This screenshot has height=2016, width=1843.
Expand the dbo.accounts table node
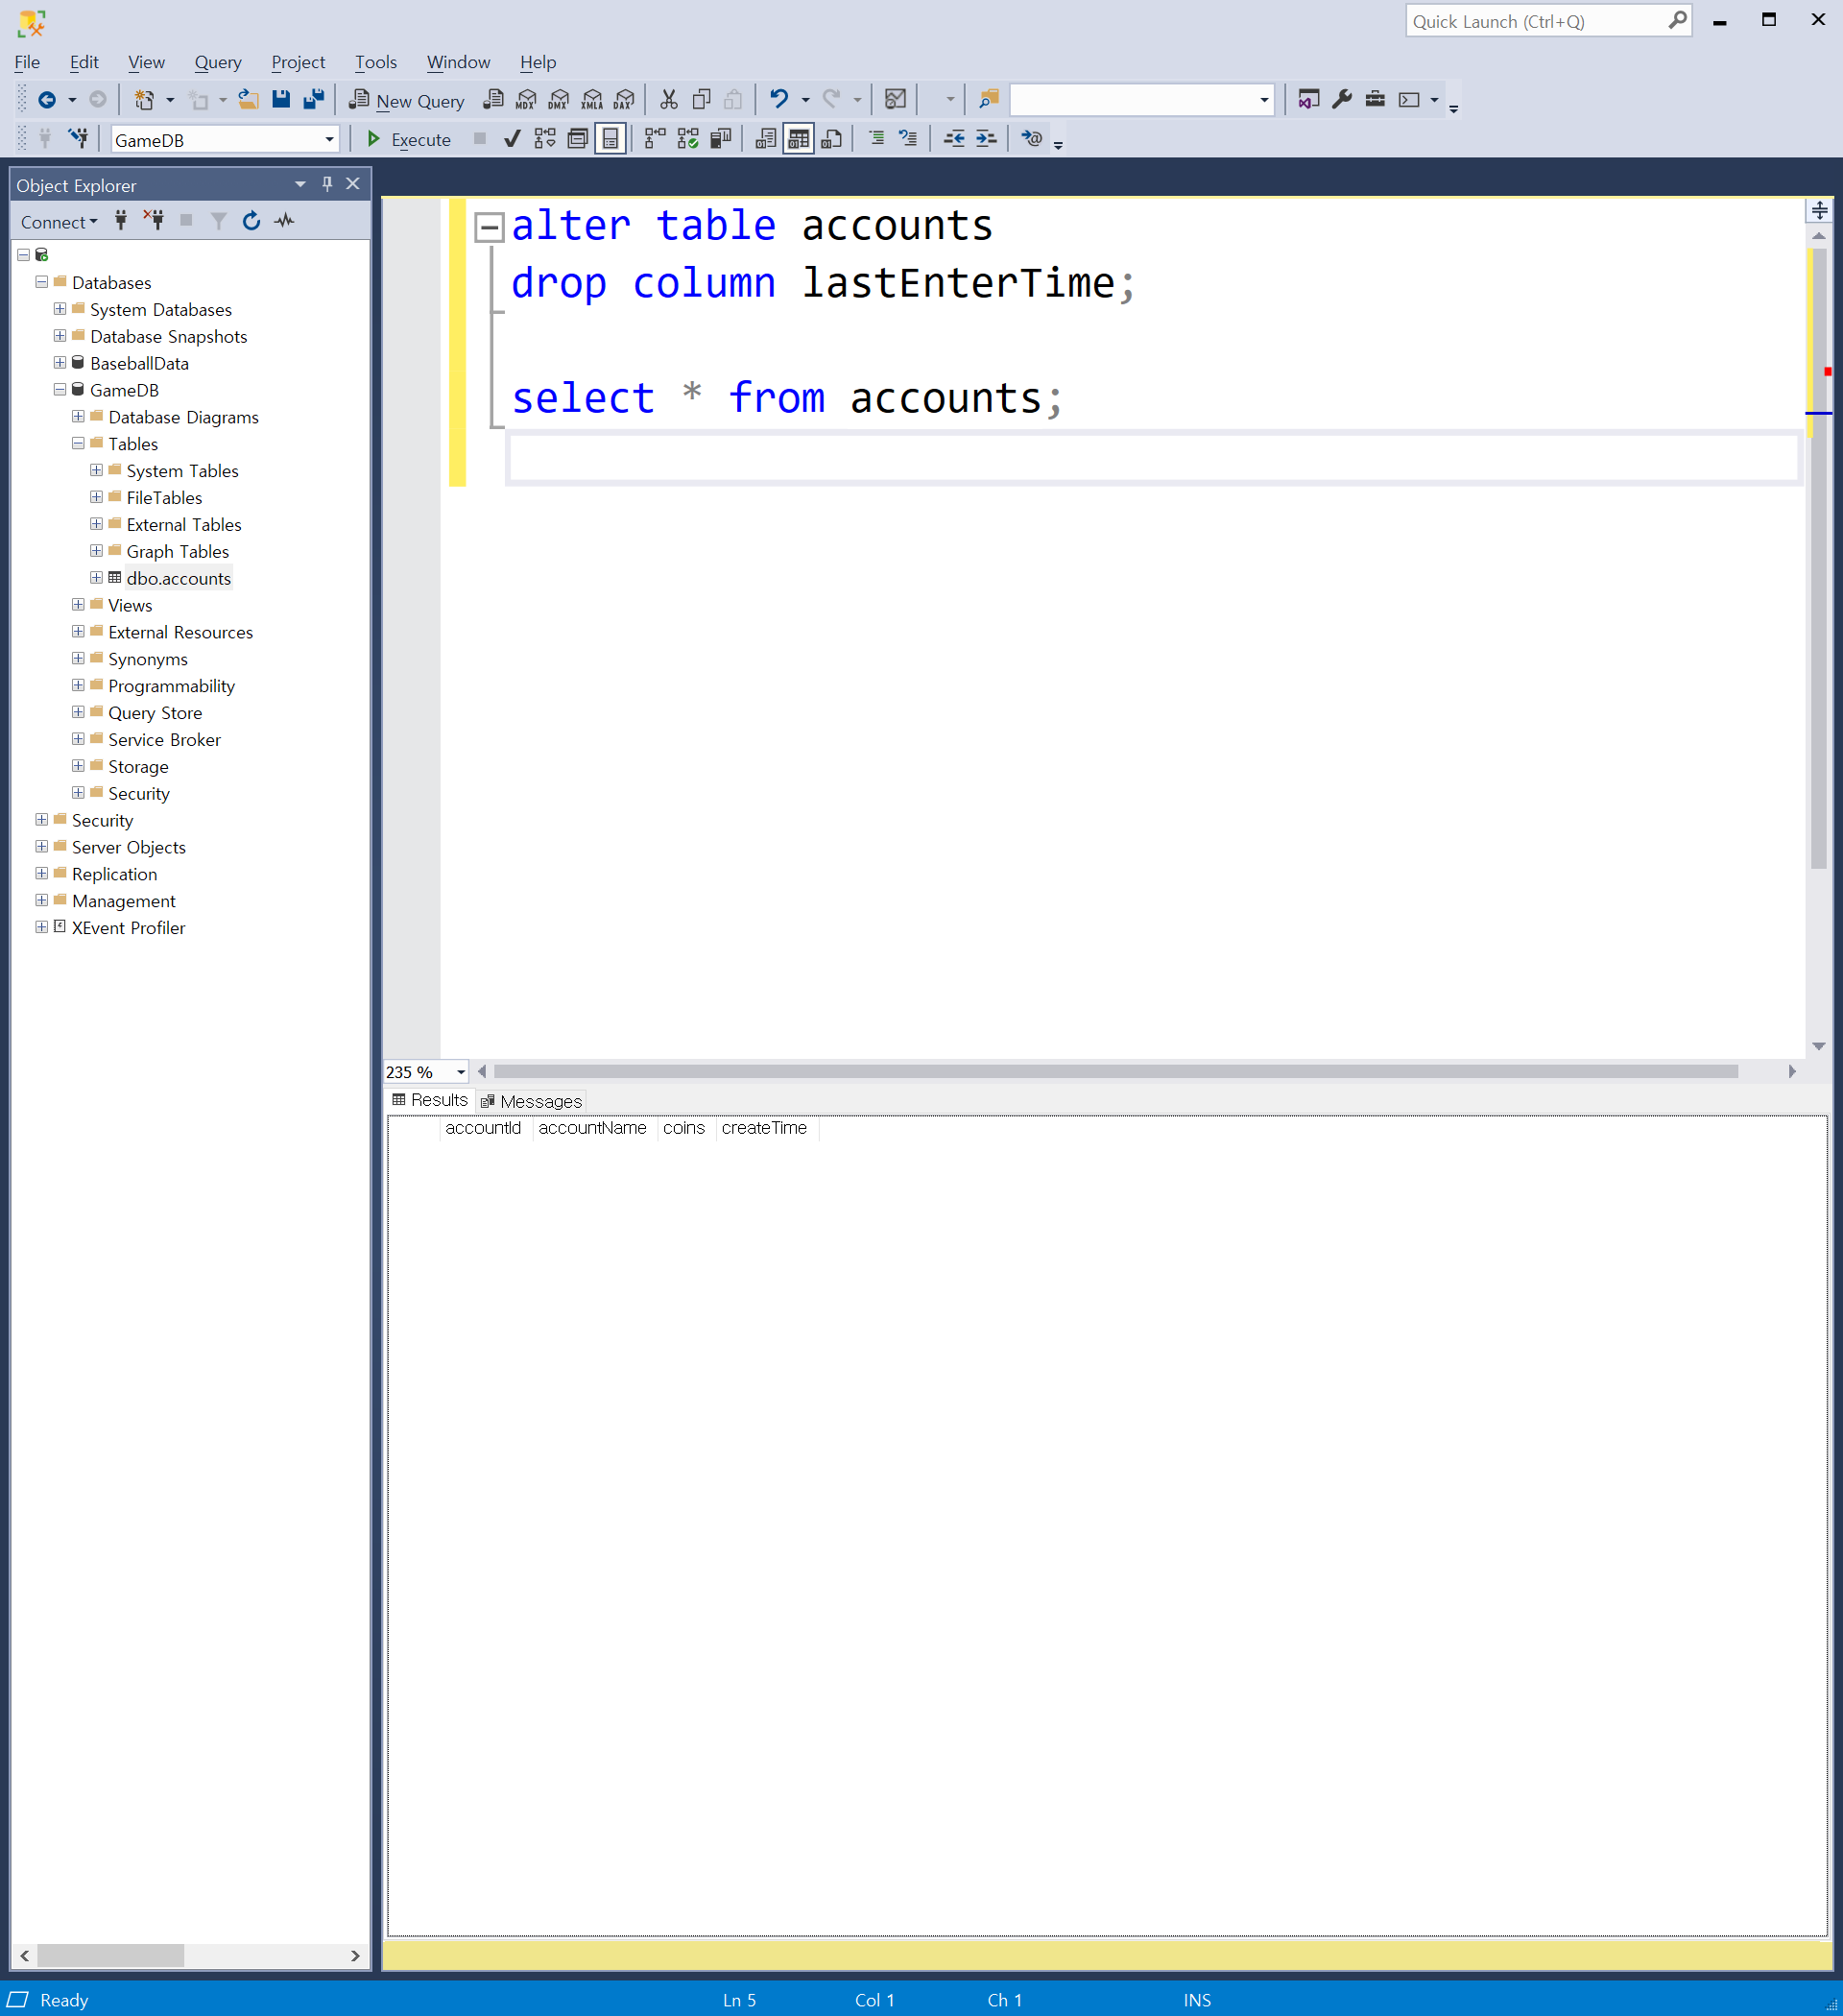[x=96, y=578]
